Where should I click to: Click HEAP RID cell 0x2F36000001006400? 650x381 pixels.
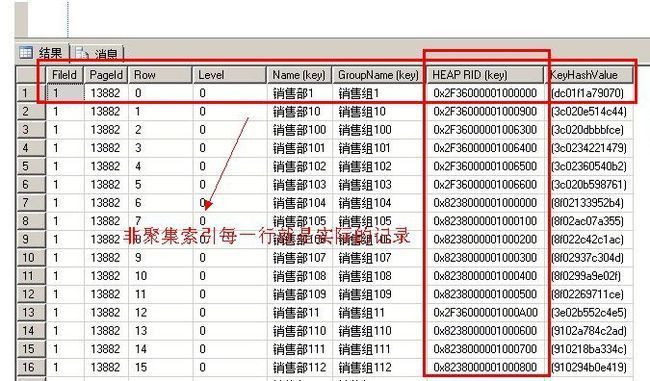[485, 148]
